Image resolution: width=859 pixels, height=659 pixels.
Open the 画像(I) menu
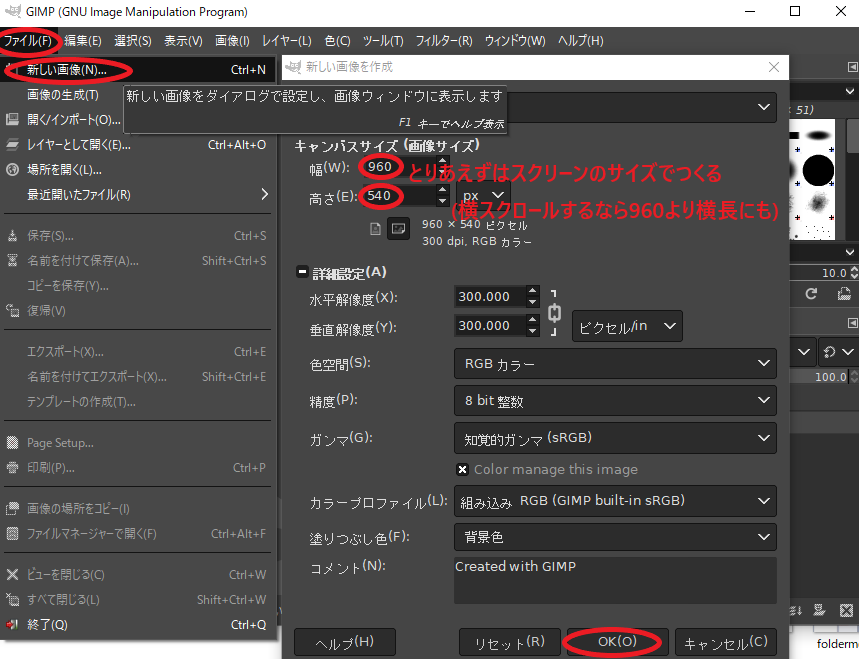pyautogui.click(x=232, y=41)
